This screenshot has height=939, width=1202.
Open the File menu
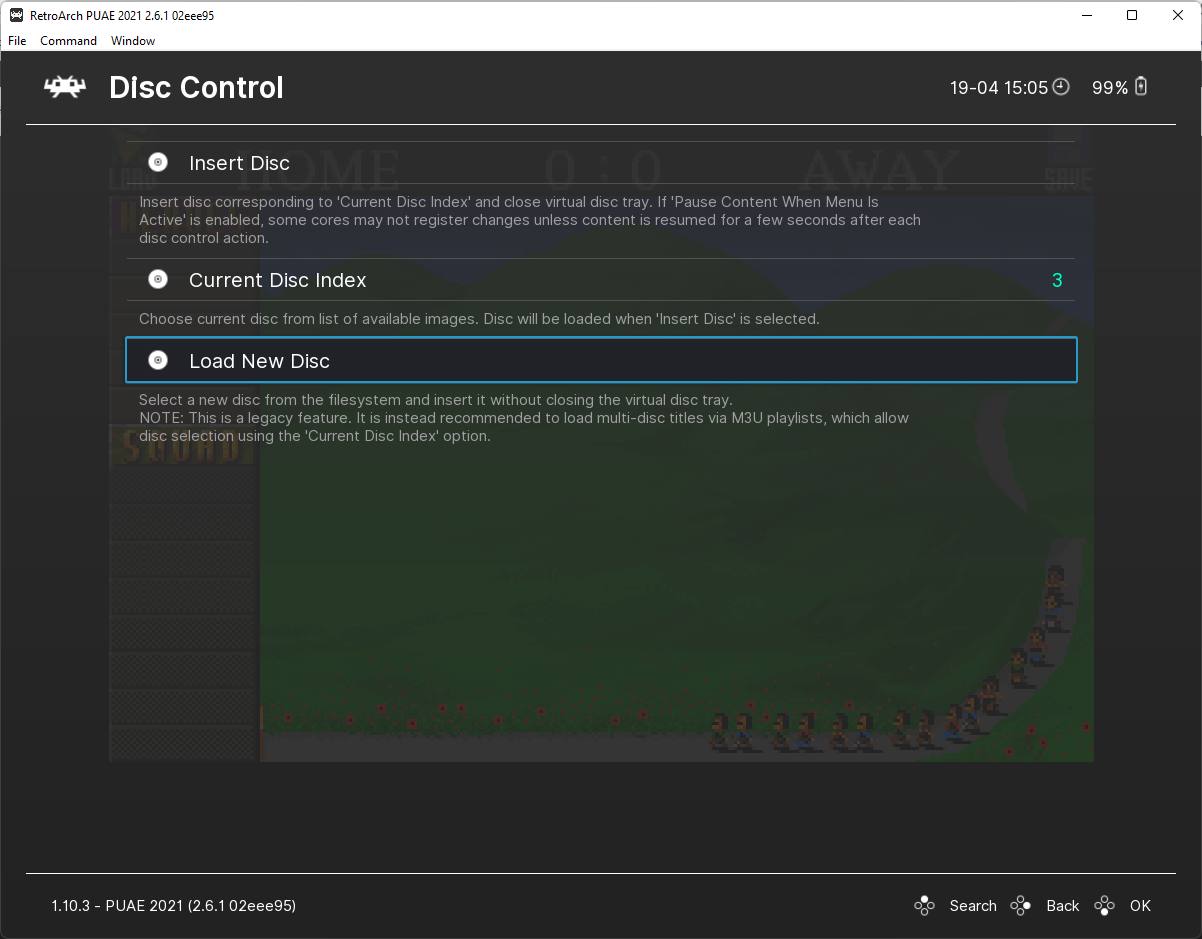tap(17, 41)
